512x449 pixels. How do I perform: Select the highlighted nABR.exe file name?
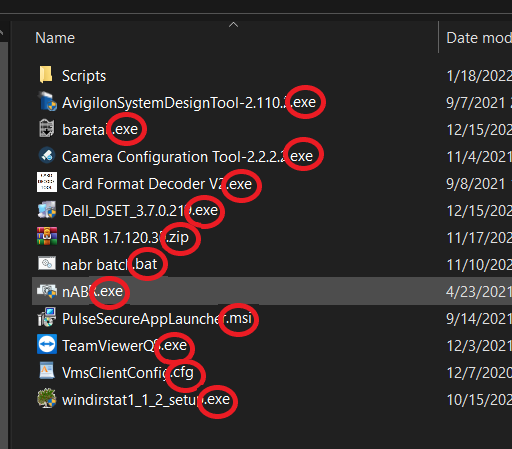click(92, 292)
